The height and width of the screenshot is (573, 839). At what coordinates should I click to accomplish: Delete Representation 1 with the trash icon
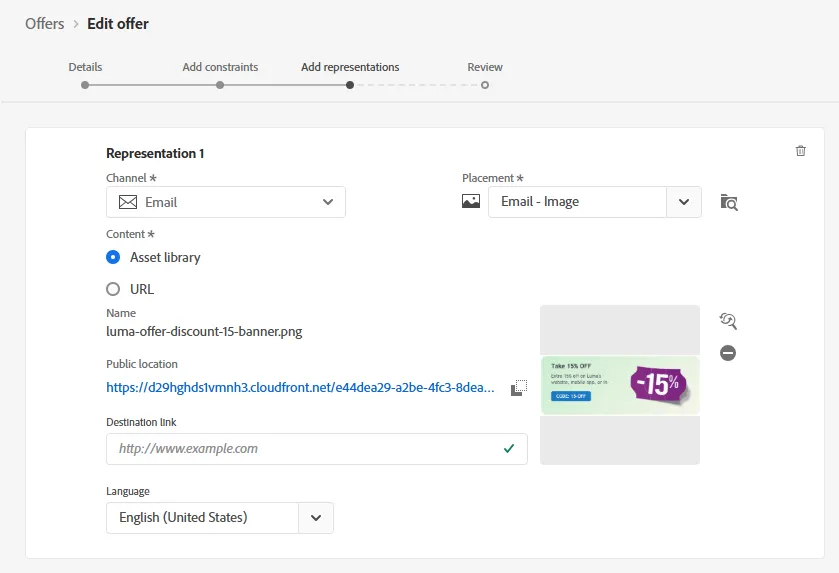pos(800,151)
